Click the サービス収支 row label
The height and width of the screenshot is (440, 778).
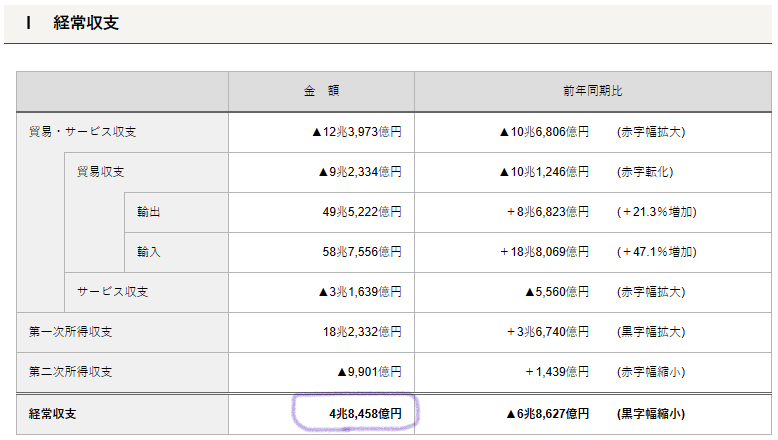coord(113,292)
